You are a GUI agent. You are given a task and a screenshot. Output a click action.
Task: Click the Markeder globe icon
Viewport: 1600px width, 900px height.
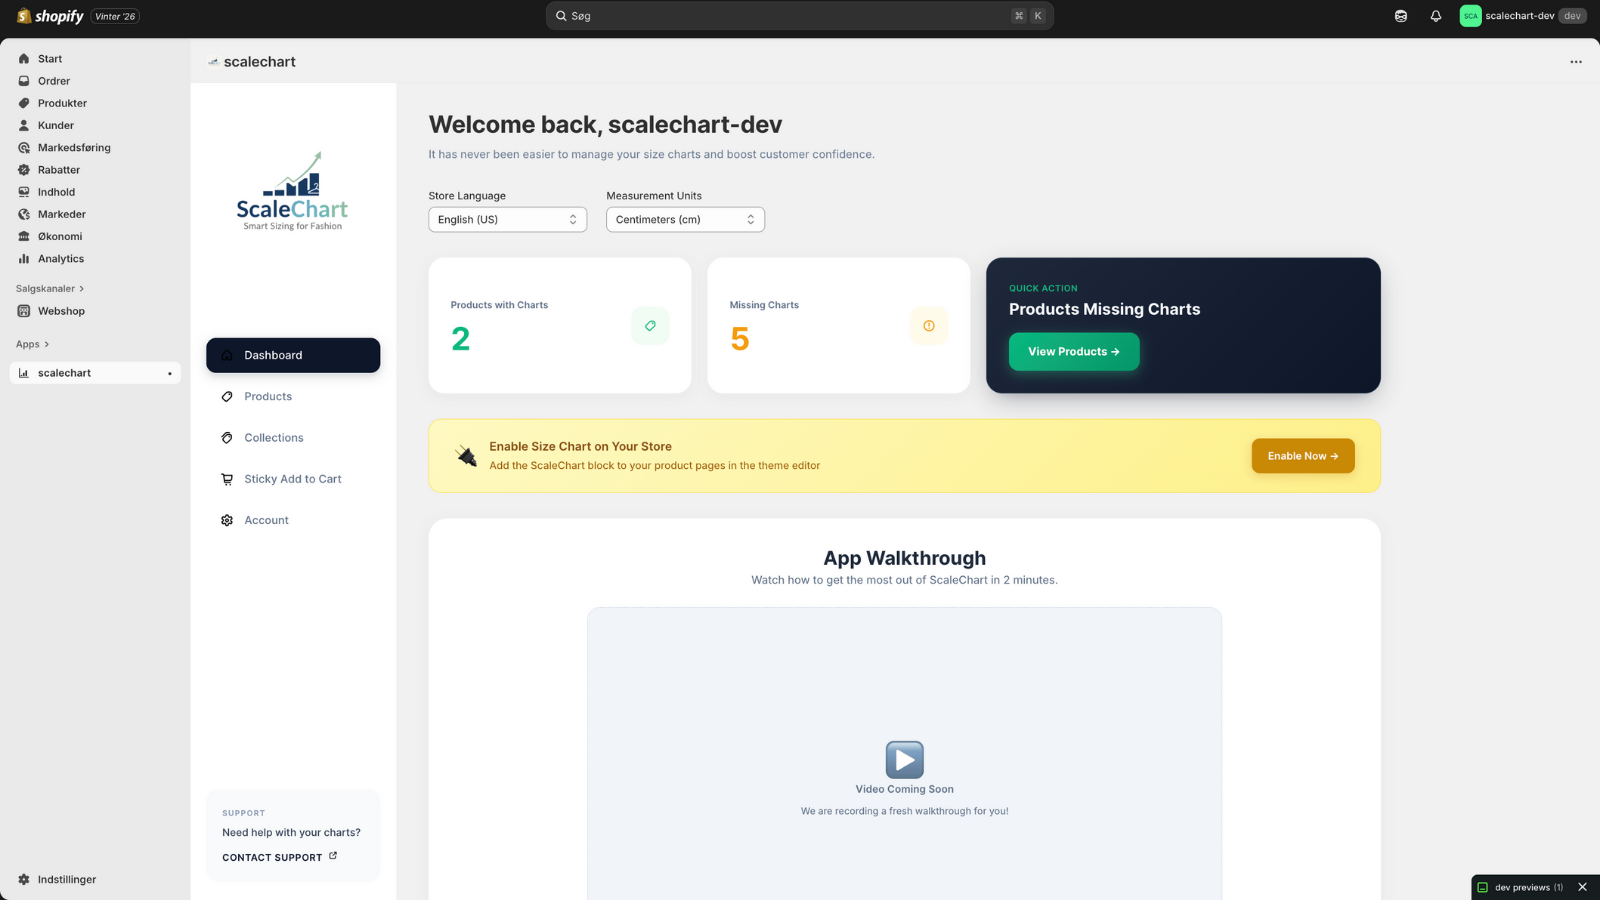(24, 214)
